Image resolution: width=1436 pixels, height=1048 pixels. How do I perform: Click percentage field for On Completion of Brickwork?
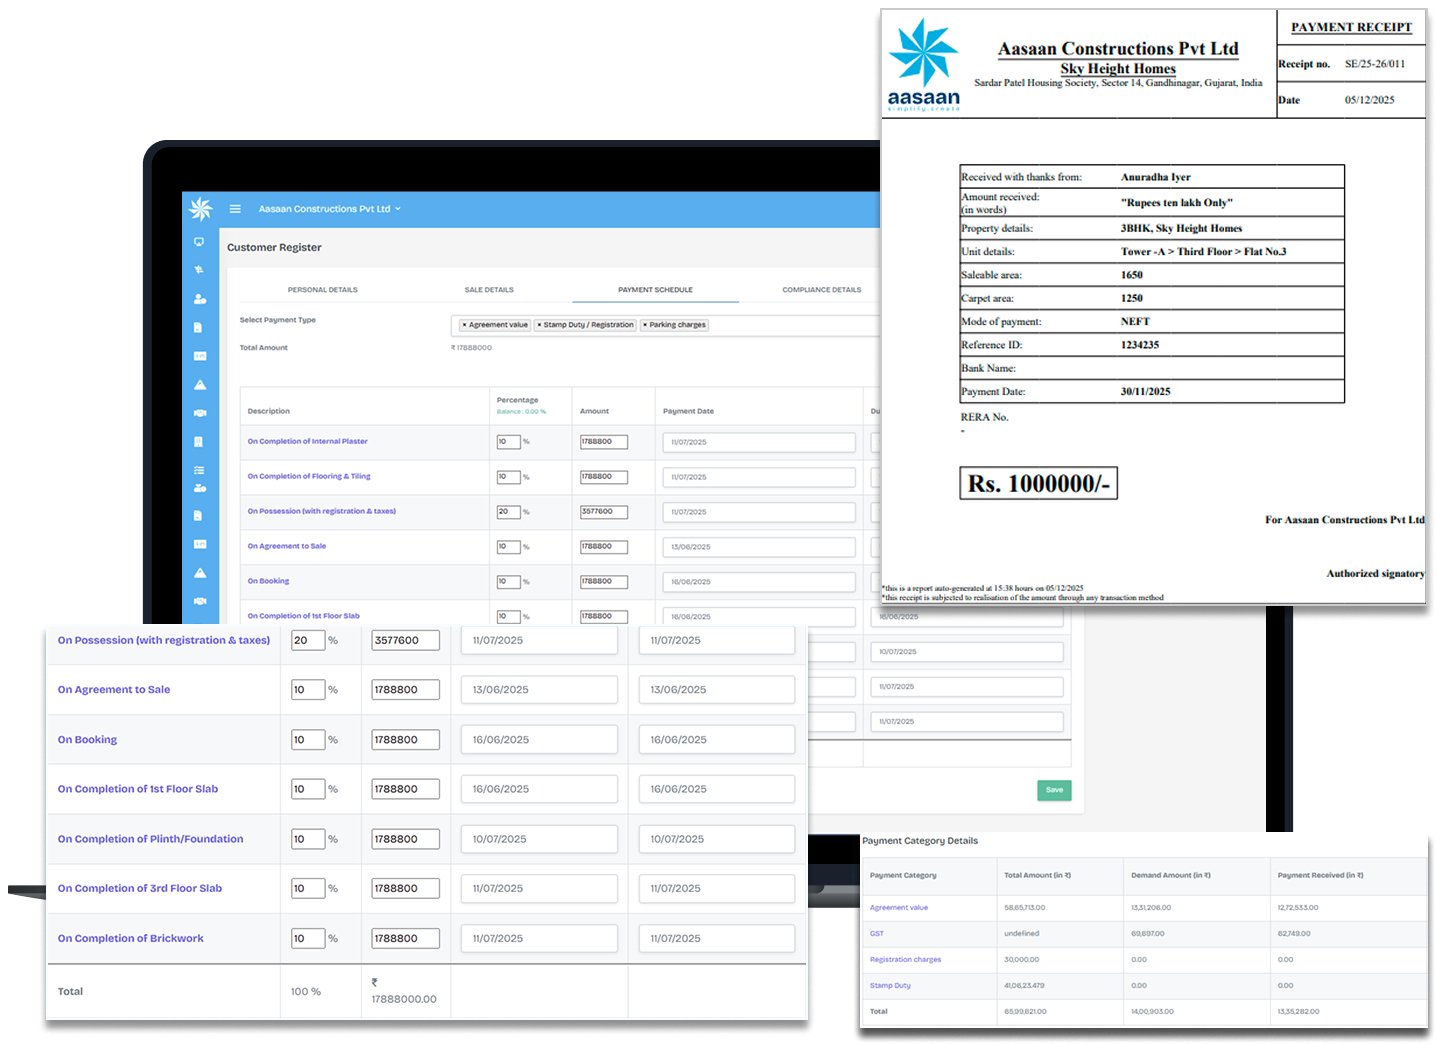(307, 939)
